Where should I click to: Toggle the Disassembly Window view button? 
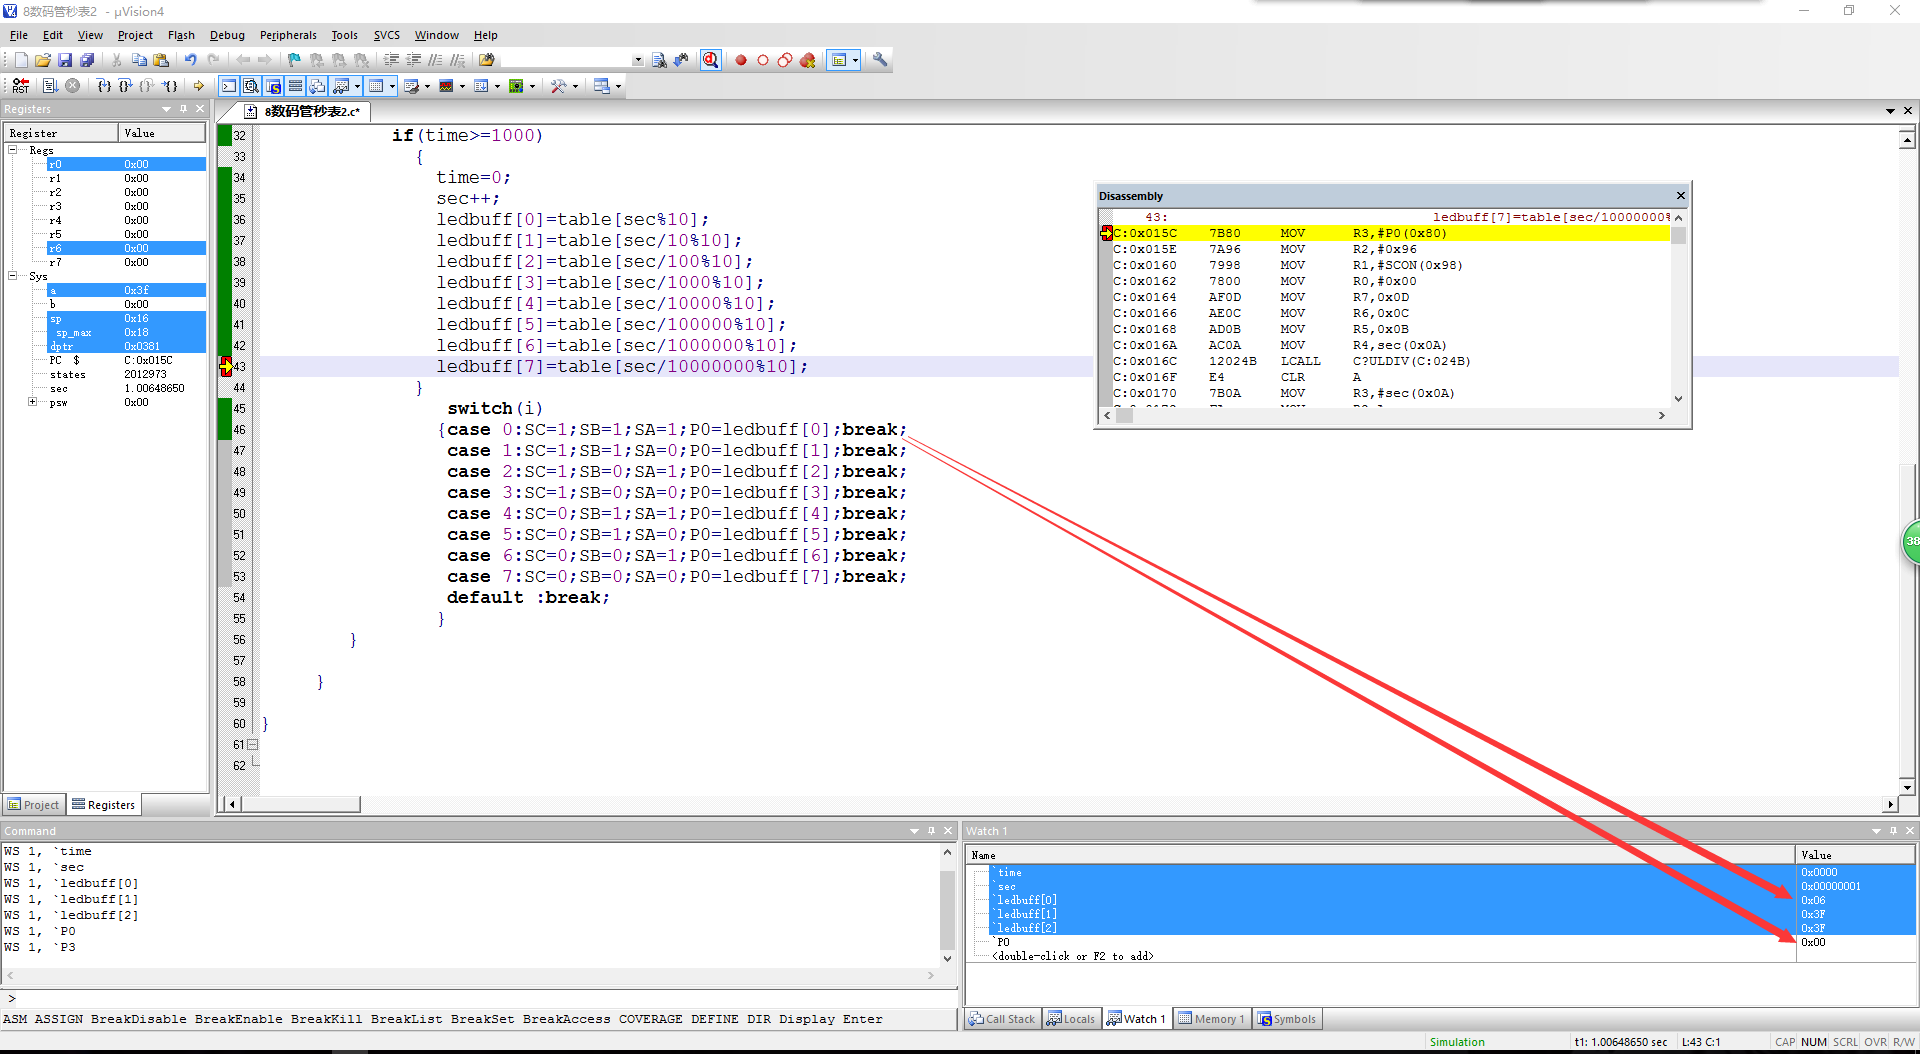251,86
